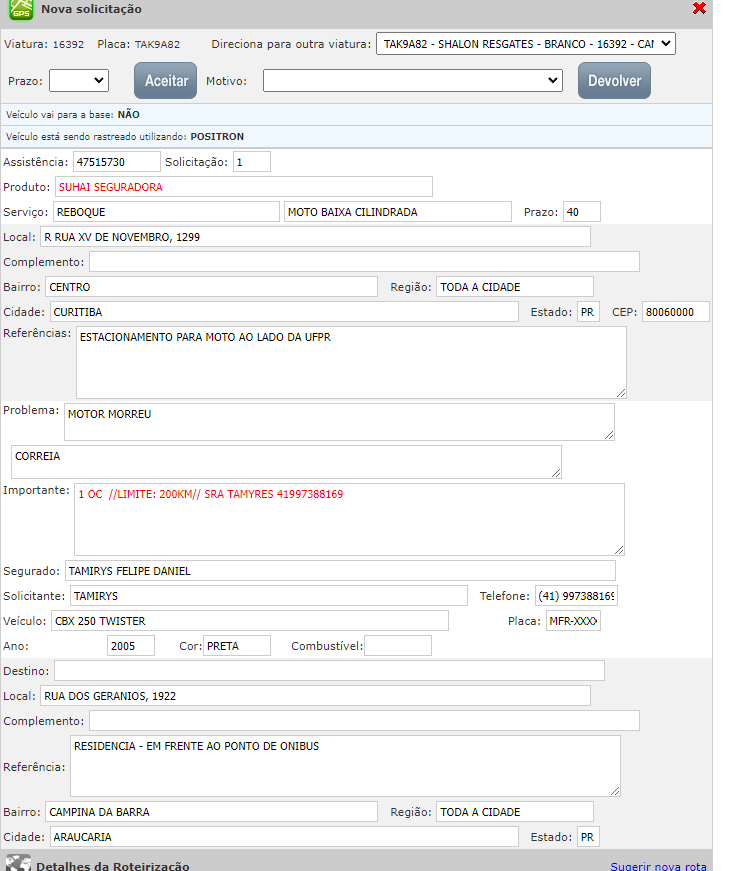Open the Motivo dropdown

[x=413, y=81]
